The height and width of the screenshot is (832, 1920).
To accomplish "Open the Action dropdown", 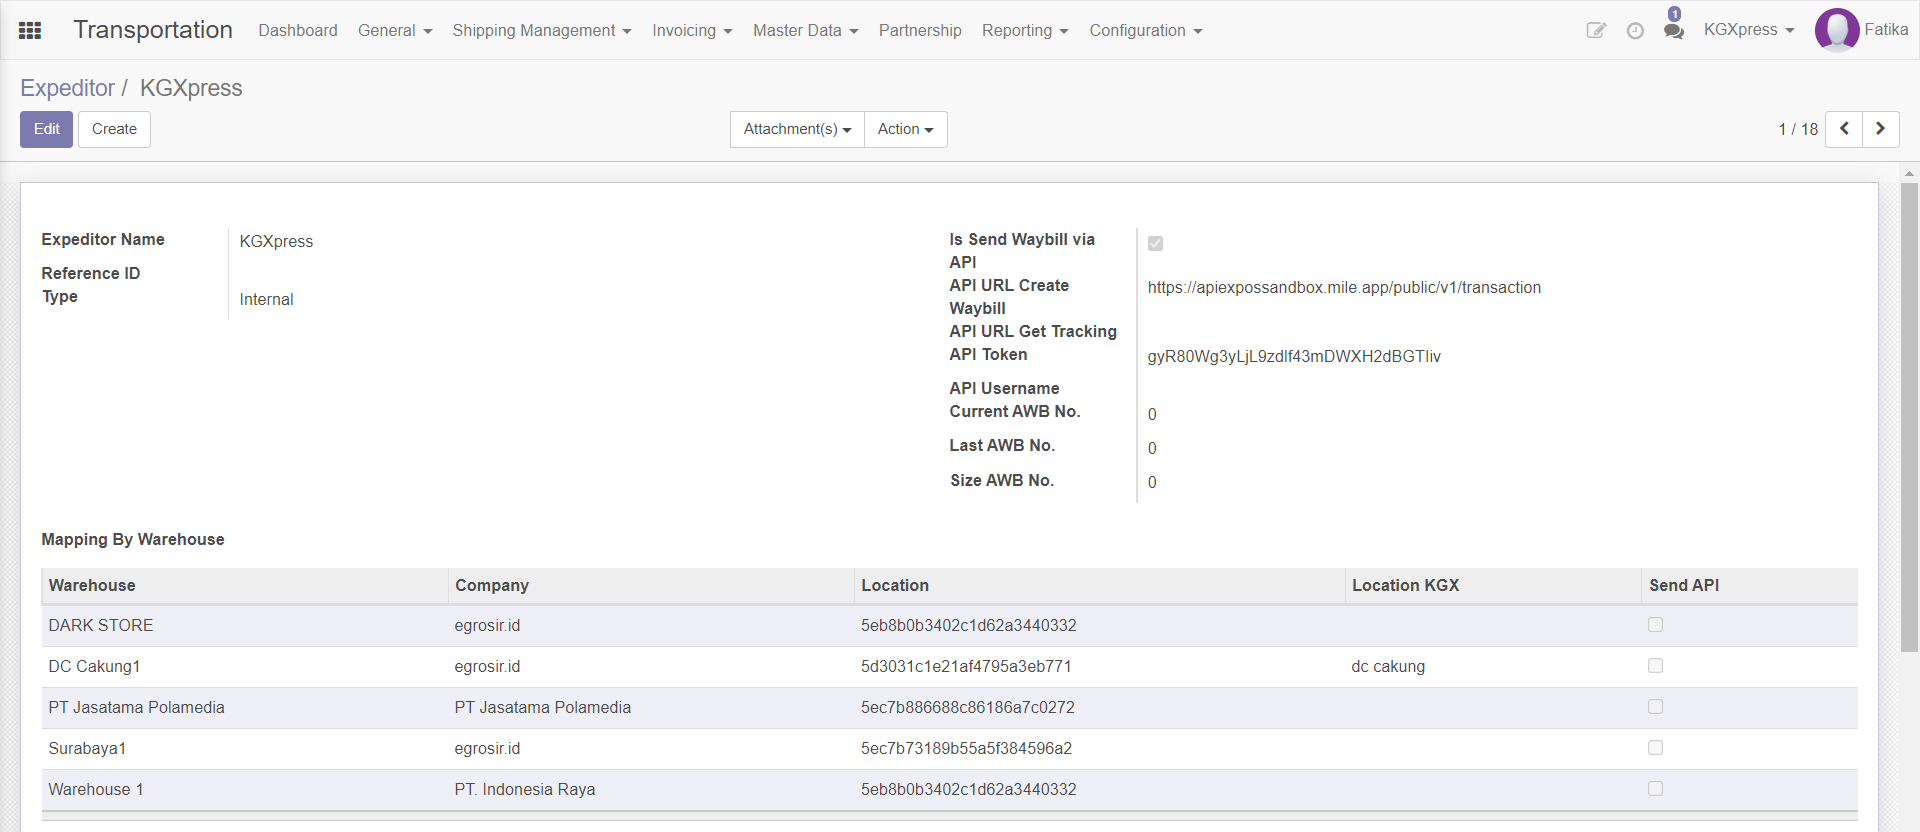I will tap(905, 129).
